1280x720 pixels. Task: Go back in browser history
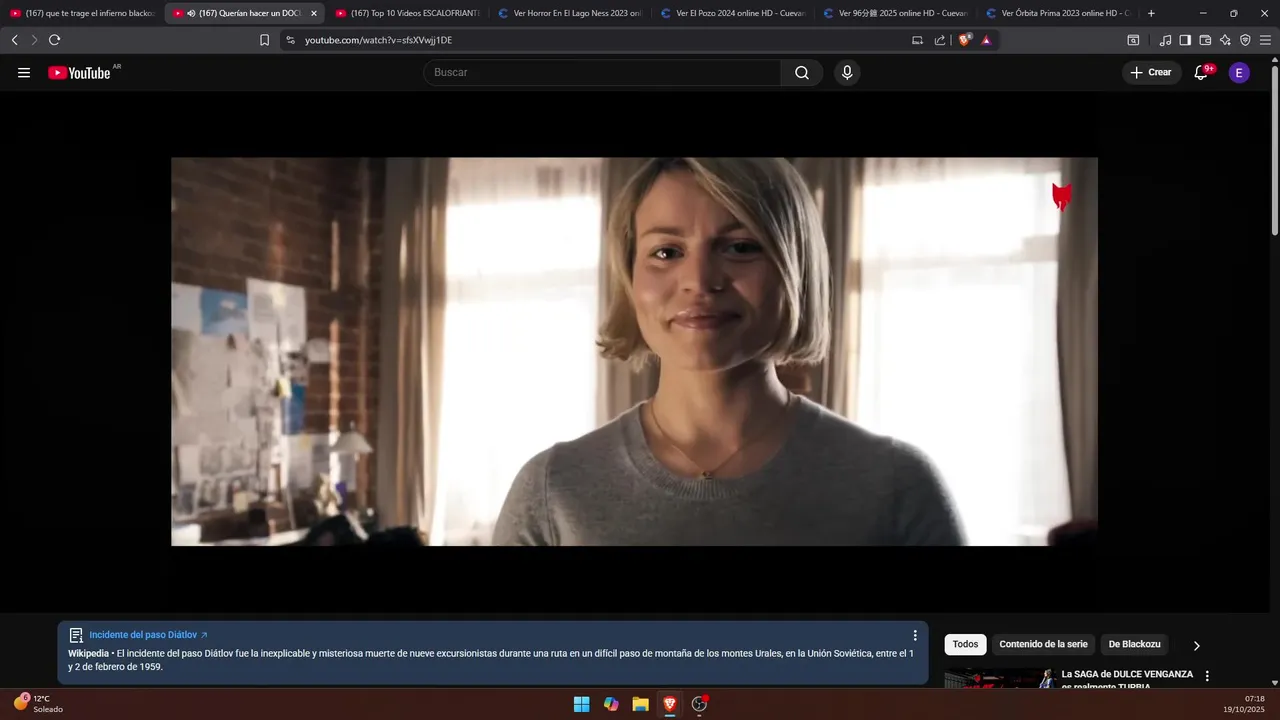coord(14,40)
